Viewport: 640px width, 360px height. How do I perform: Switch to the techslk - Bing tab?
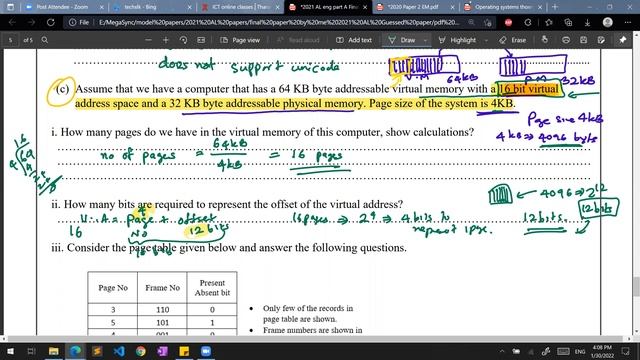153,7
